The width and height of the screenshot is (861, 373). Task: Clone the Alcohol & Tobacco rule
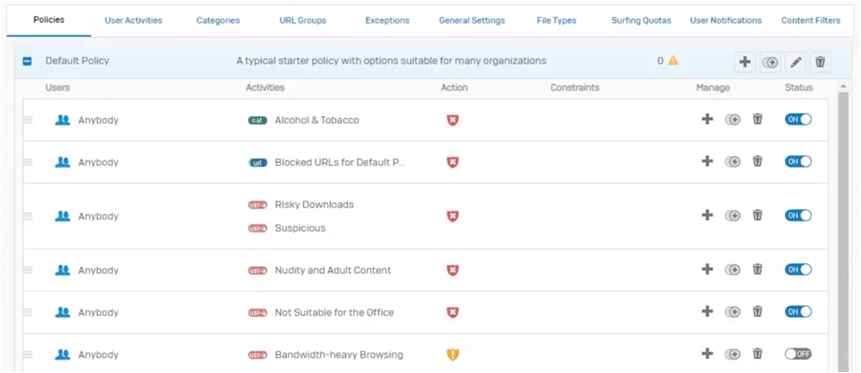coord(733,119)
